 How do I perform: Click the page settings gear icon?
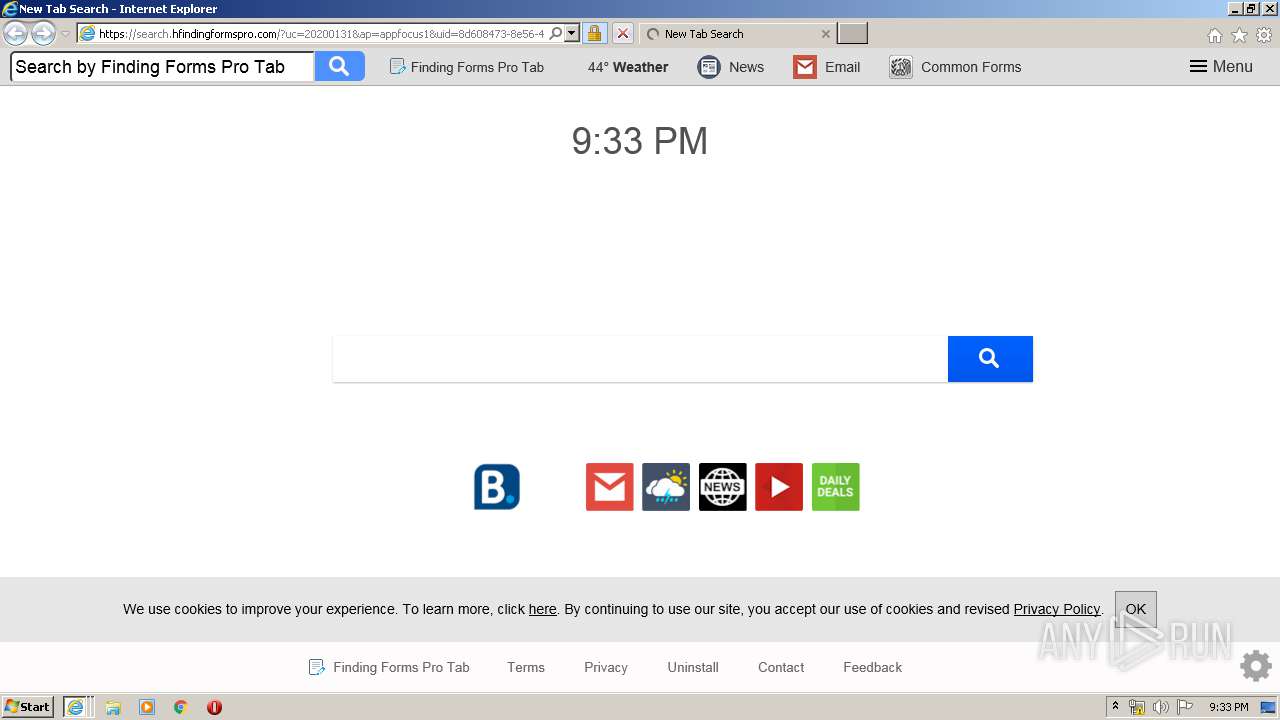1256,666
